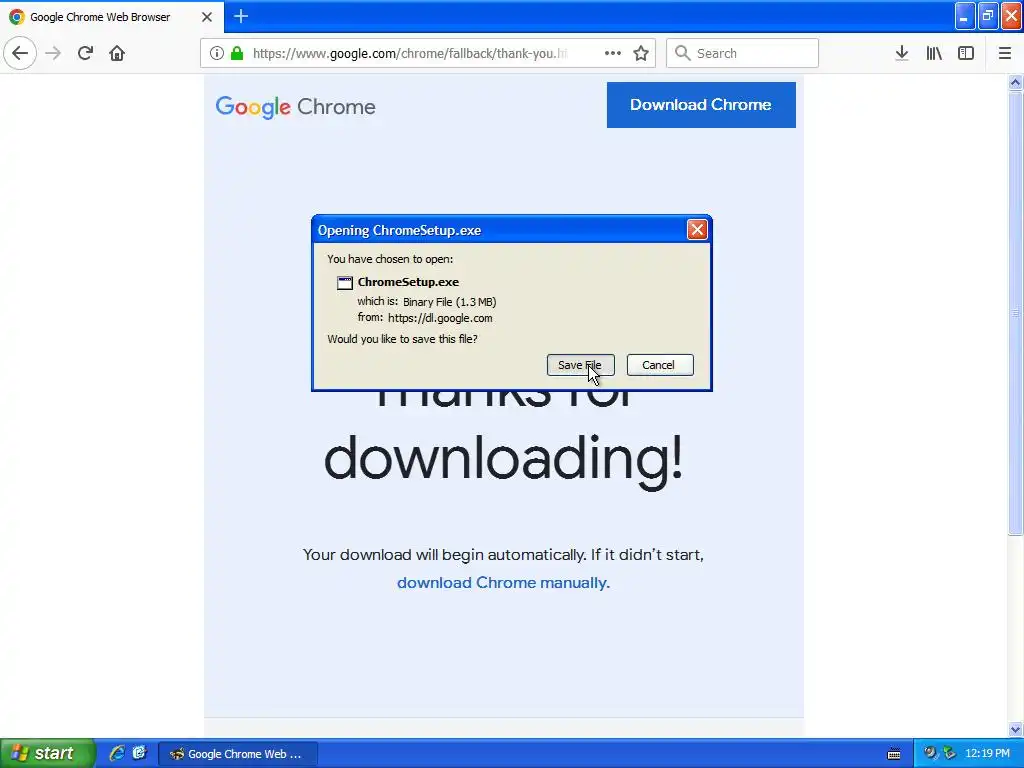1024x768 pixels.
Task: Click the ChromeSetup.exe file name text
Action: point(408,282)
